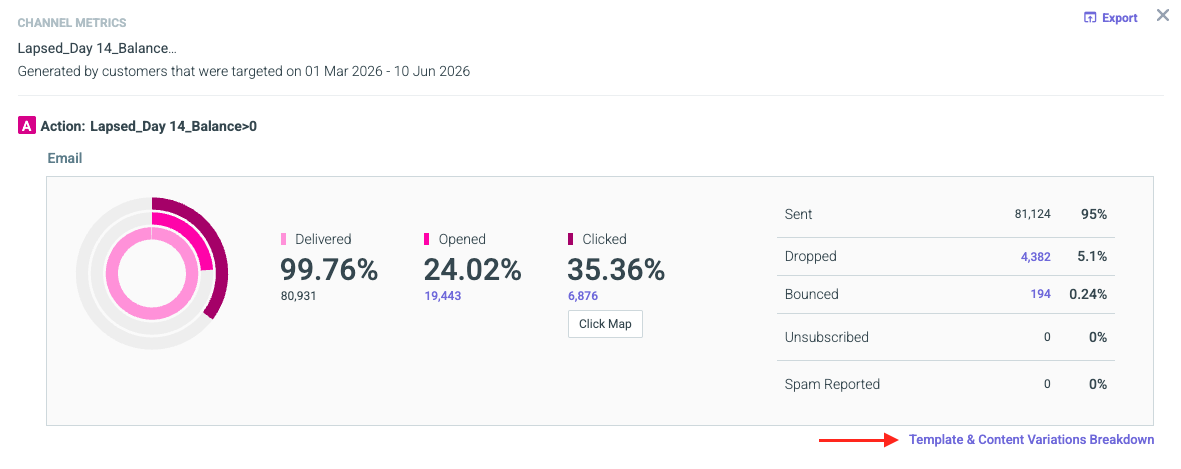Viewport: 1181px width, 469px height.
Task: Click the Export link text
Action: [1119, 18]
